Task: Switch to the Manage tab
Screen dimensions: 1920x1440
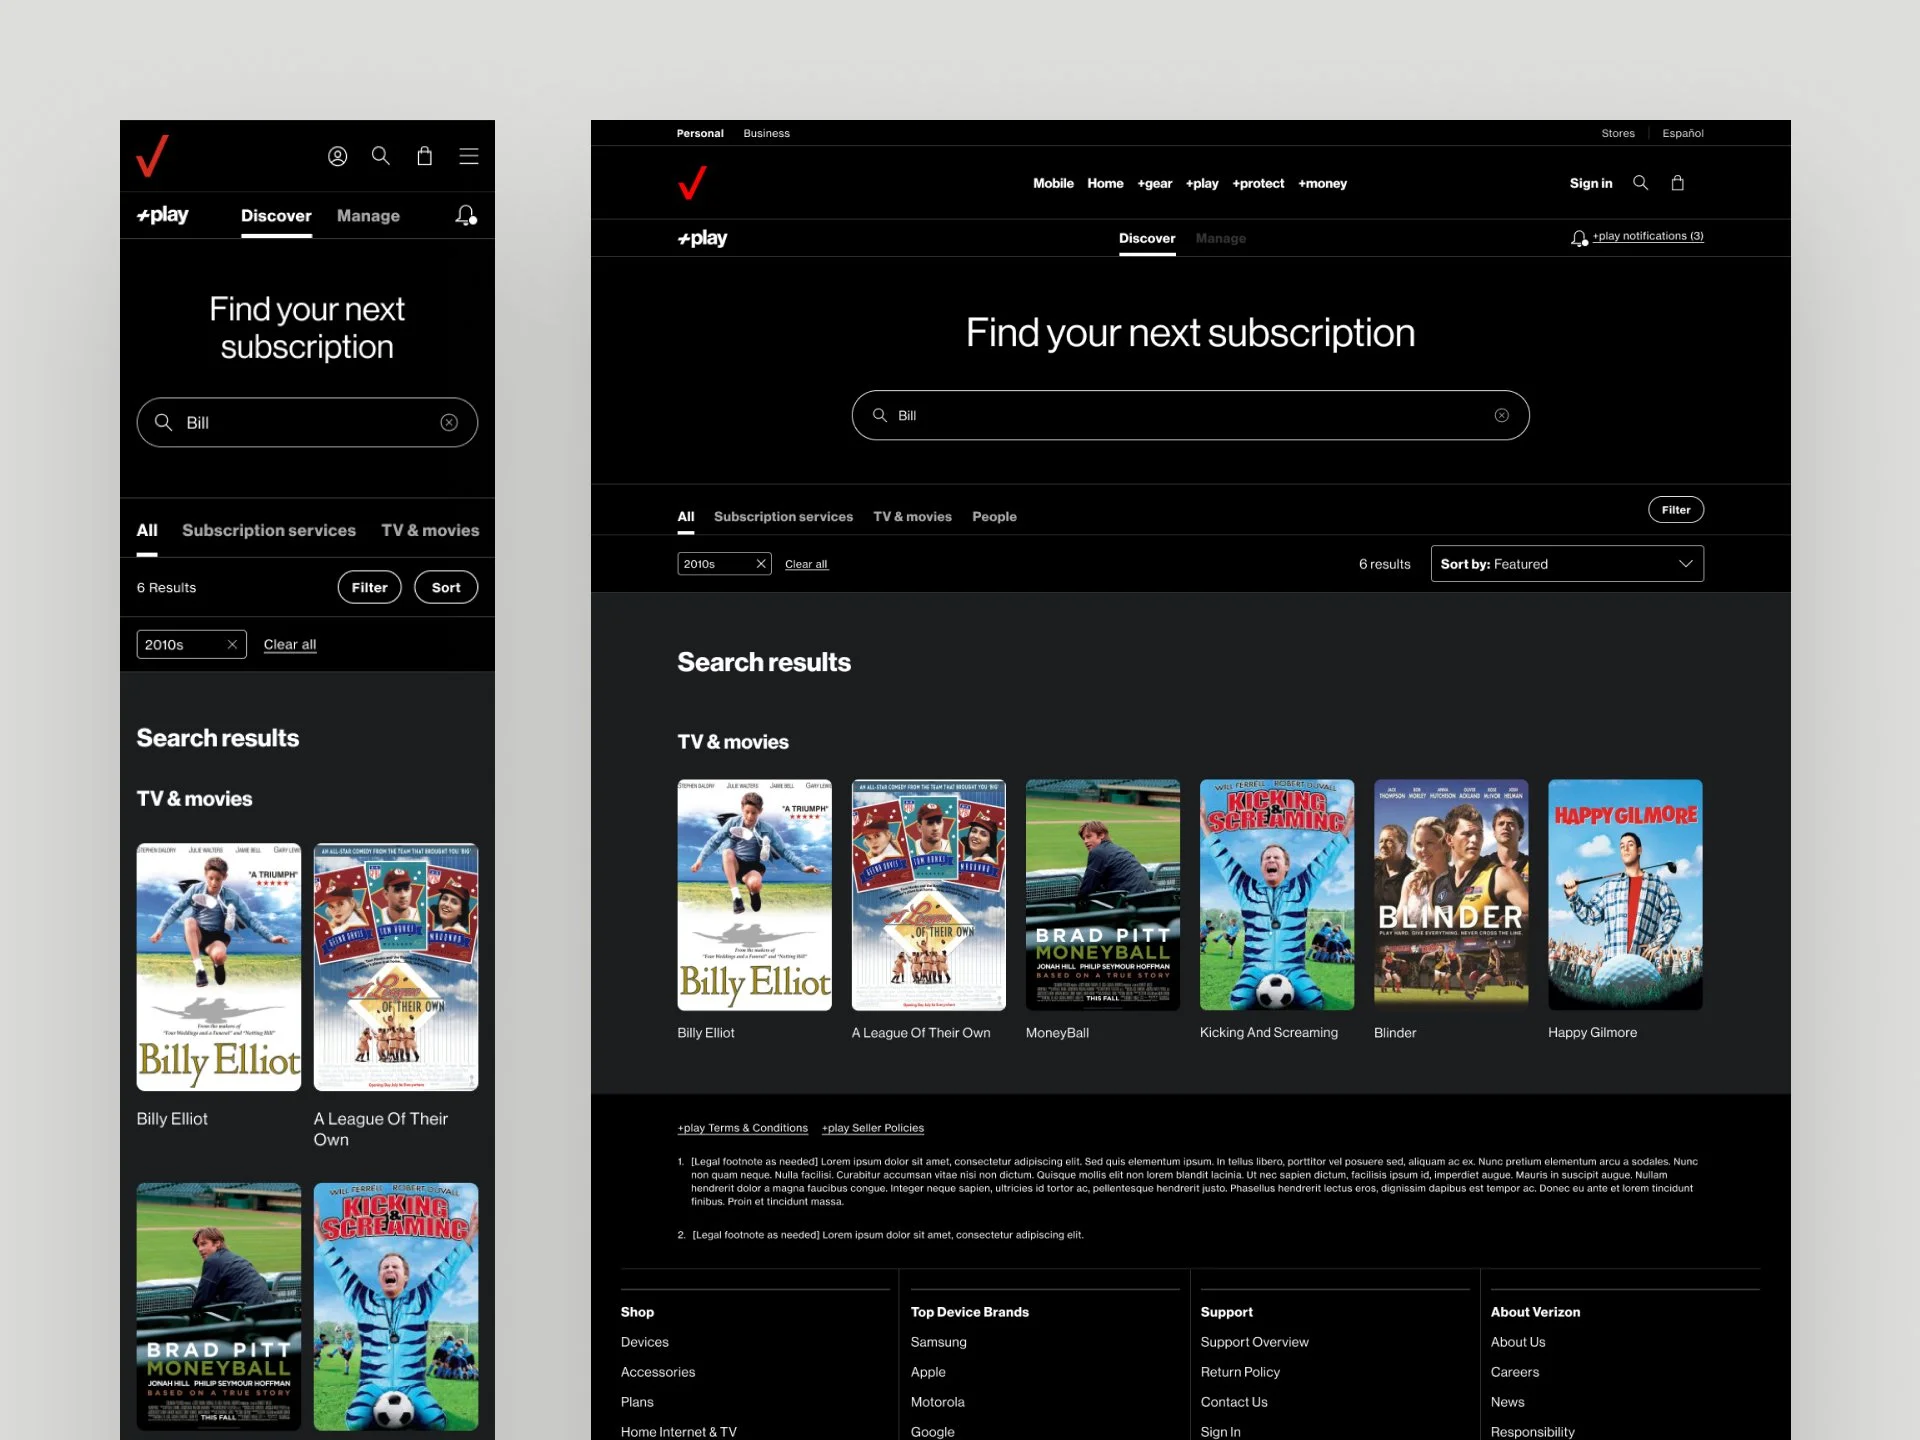Action: 1220,238
